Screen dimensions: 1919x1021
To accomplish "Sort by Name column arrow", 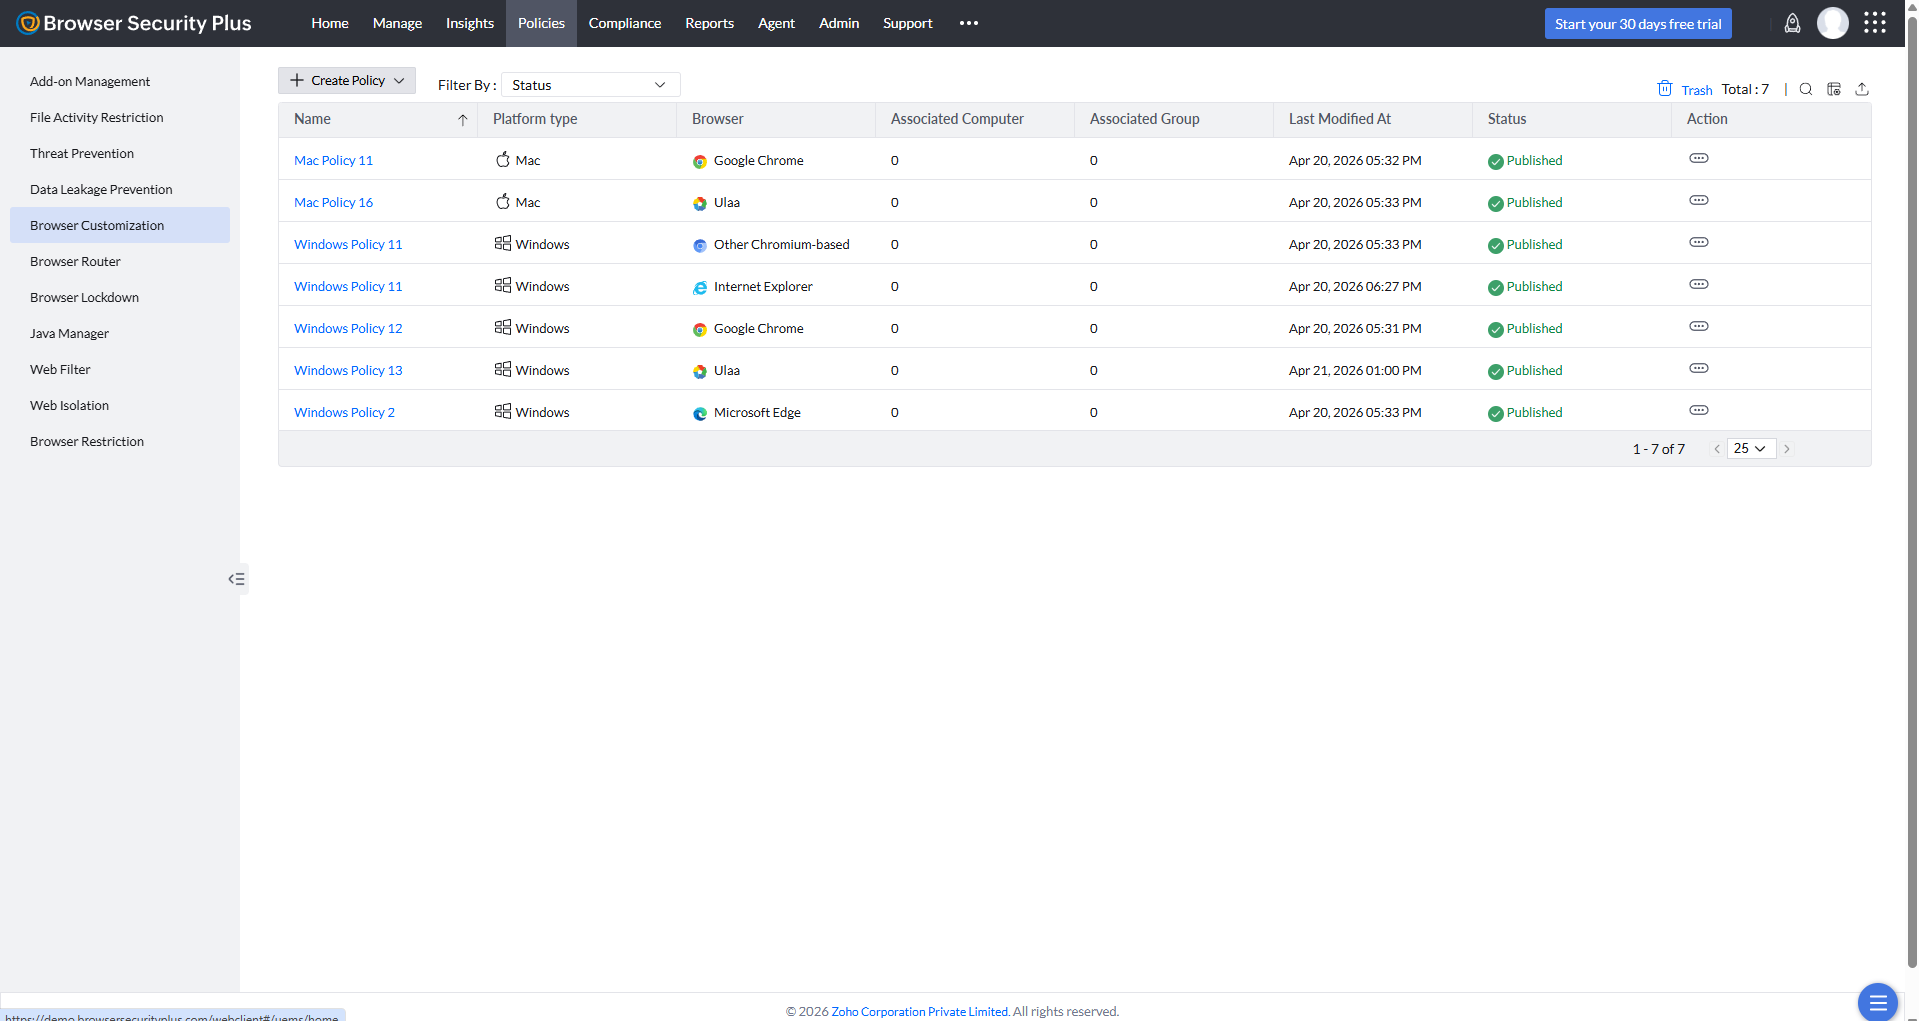I will [463, 120].
